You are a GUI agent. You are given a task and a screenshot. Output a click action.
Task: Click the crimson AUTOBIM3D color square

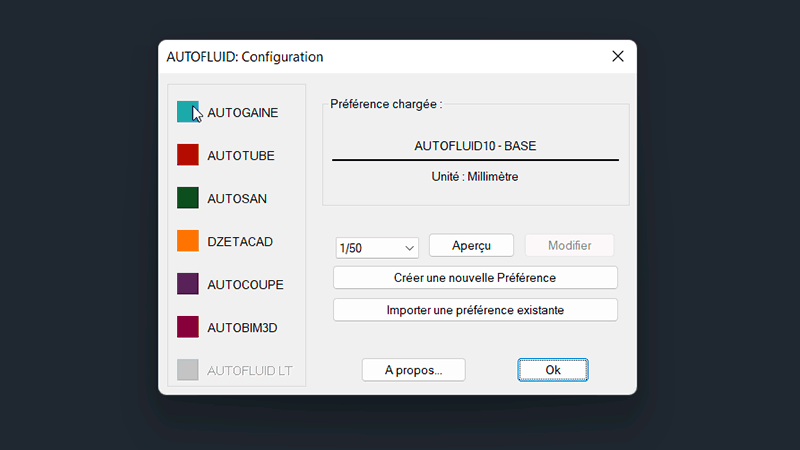tap(188, 327)
